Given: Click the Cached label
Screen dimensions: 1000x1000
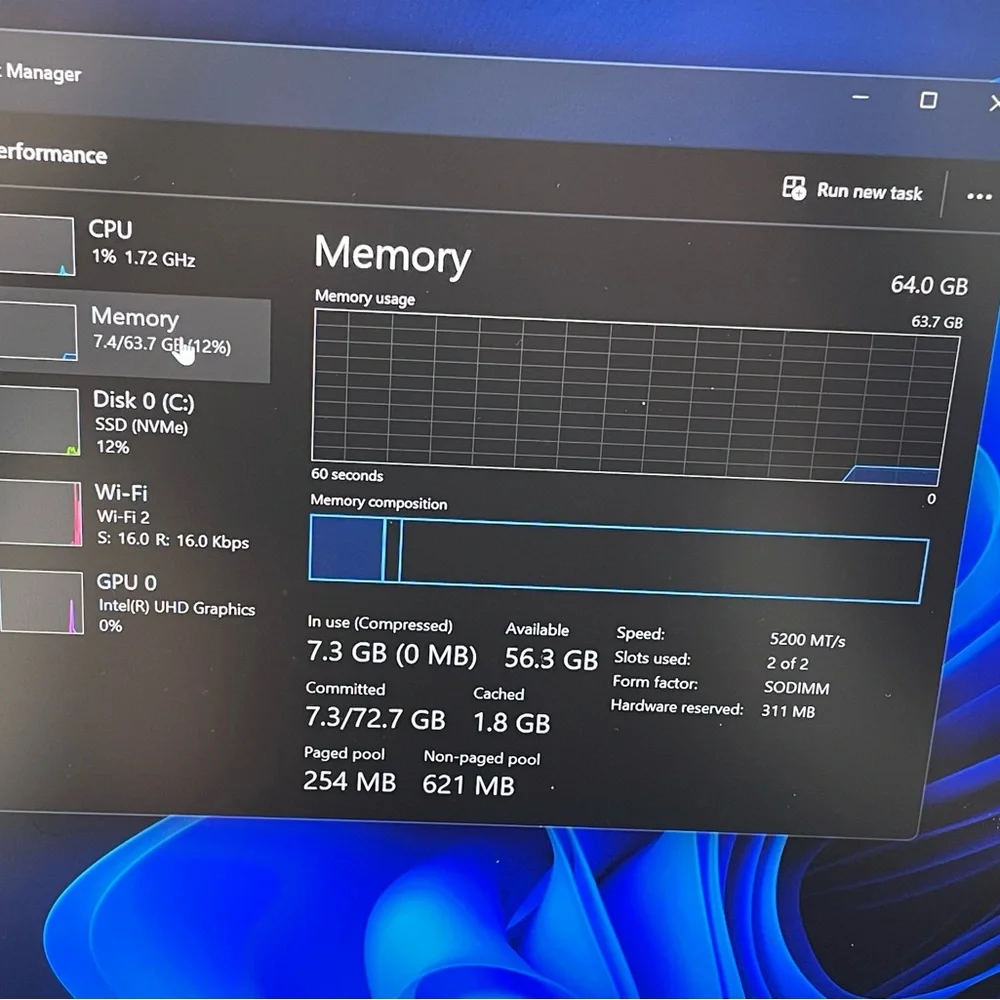Looking at the screenshot, I should 499,694.
